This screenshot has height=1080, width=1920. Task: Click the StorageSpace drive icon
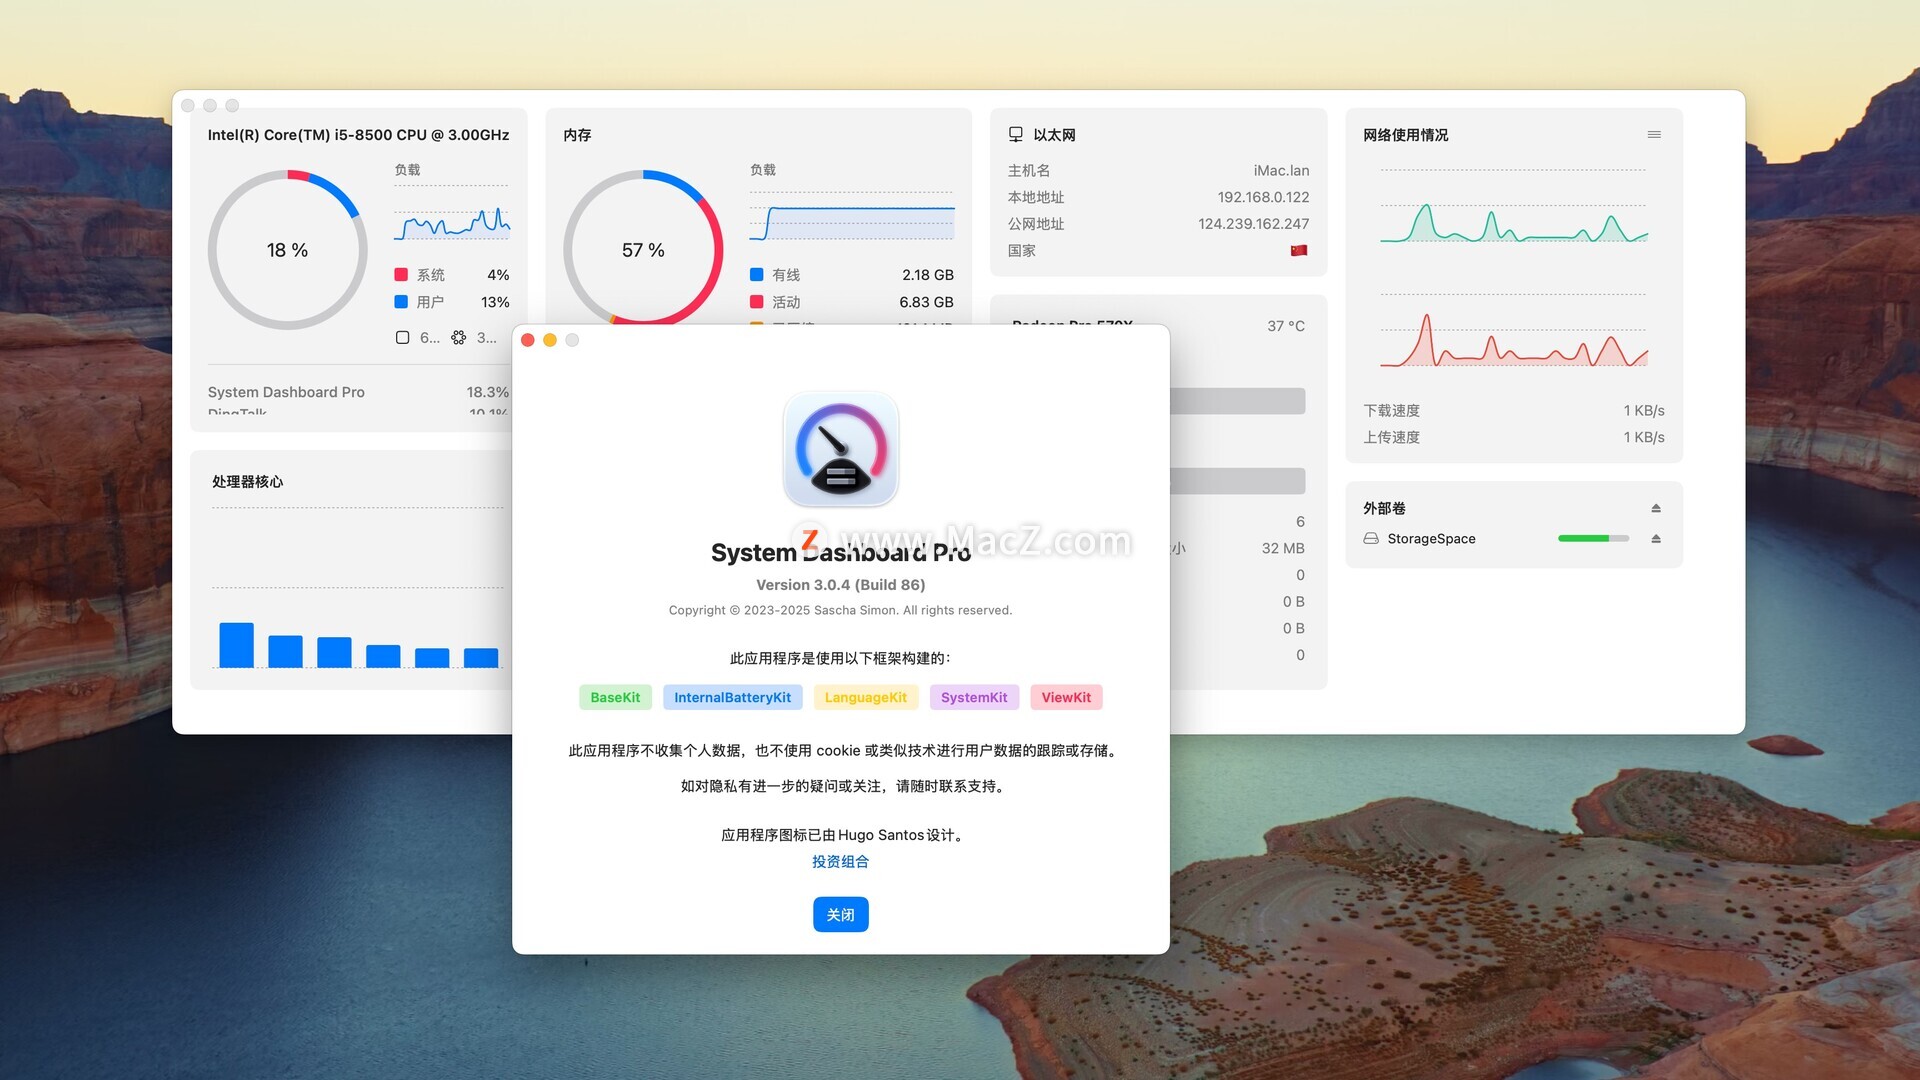[1371, 539]
